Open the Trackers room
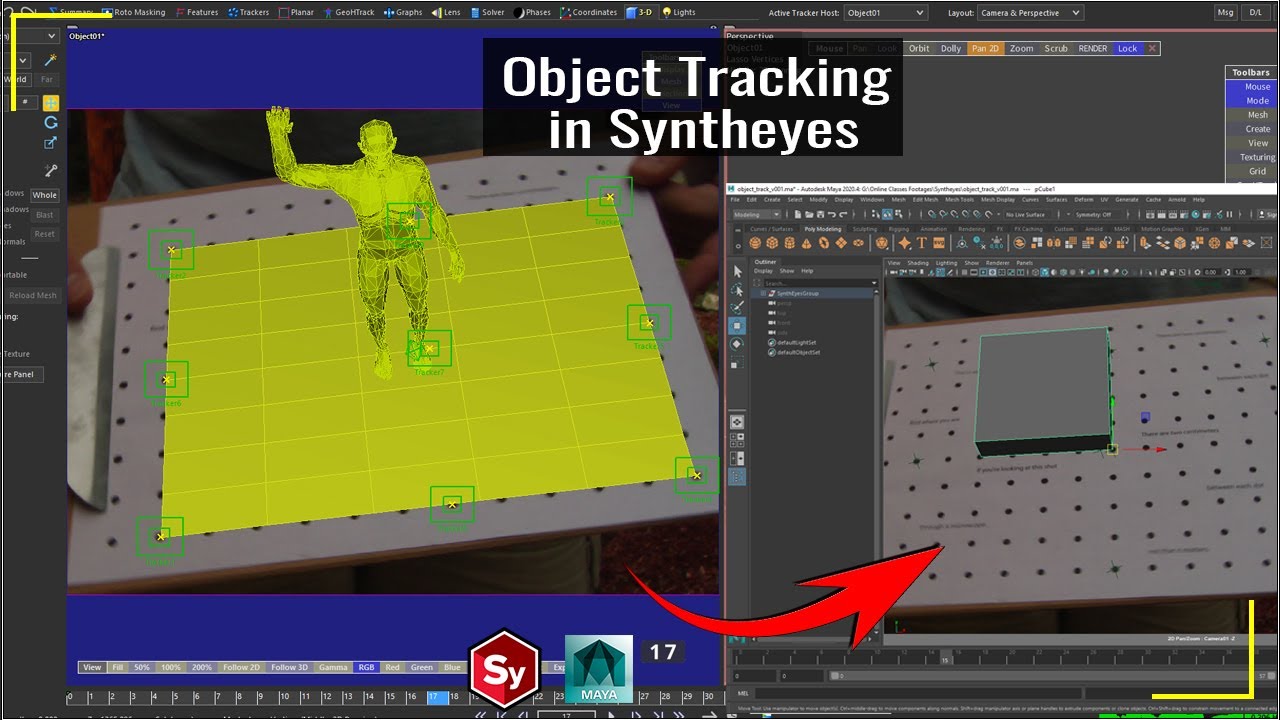 point(248,12)
